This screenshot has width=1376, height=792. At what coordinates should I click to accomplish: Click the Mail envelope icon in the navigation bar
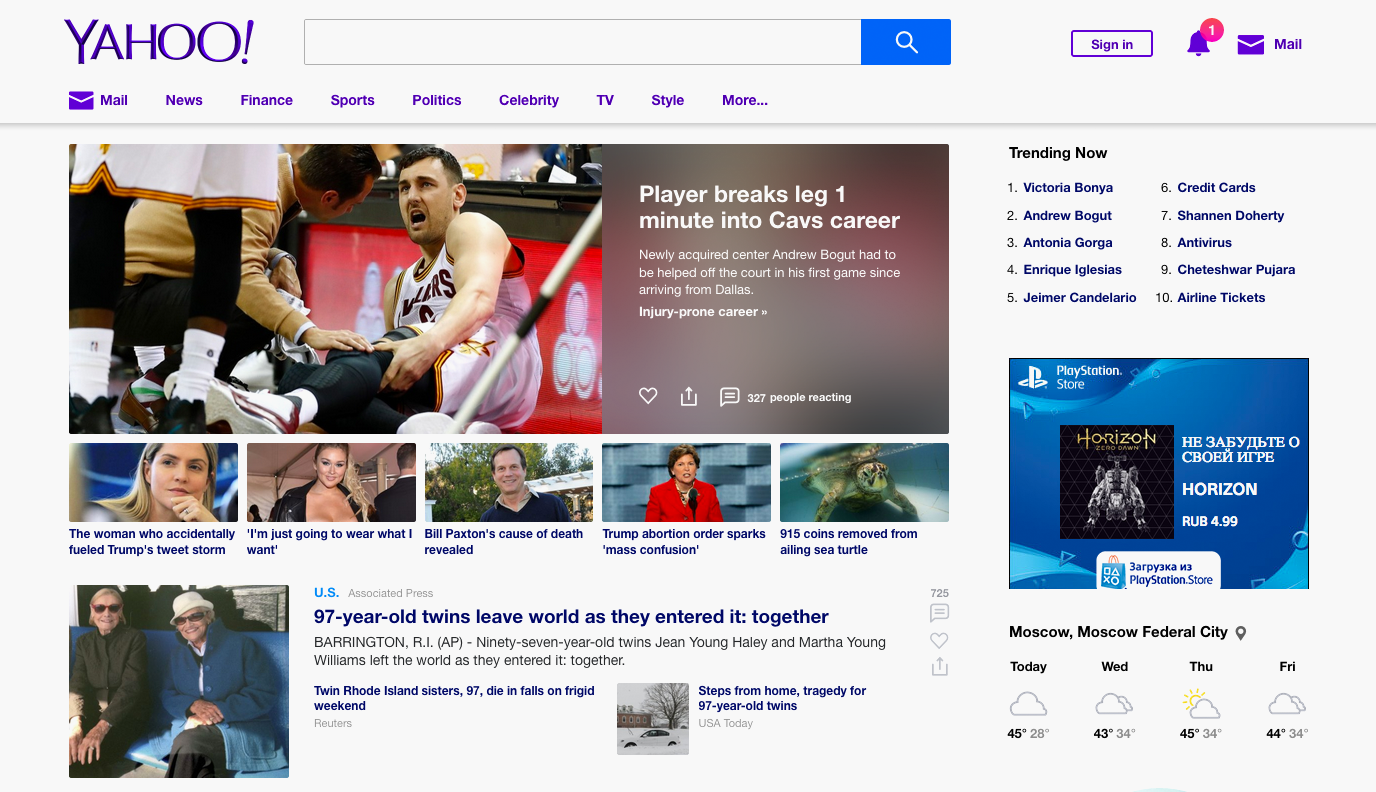click(81, 100)
